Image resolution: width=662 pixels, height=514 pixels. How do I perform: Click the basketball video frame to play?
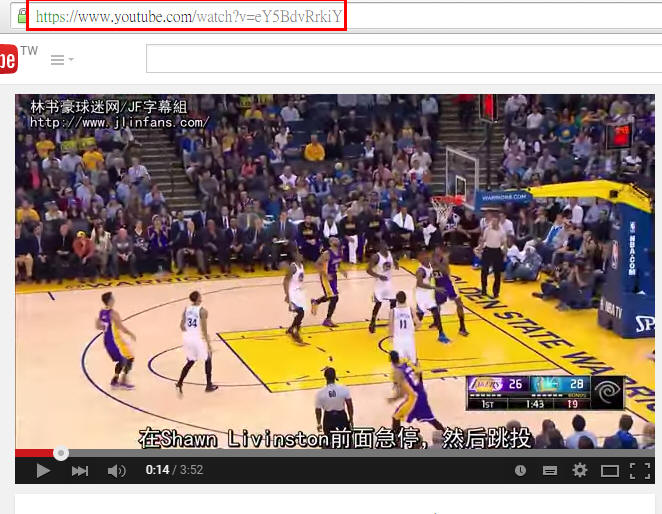pos(335,271)
